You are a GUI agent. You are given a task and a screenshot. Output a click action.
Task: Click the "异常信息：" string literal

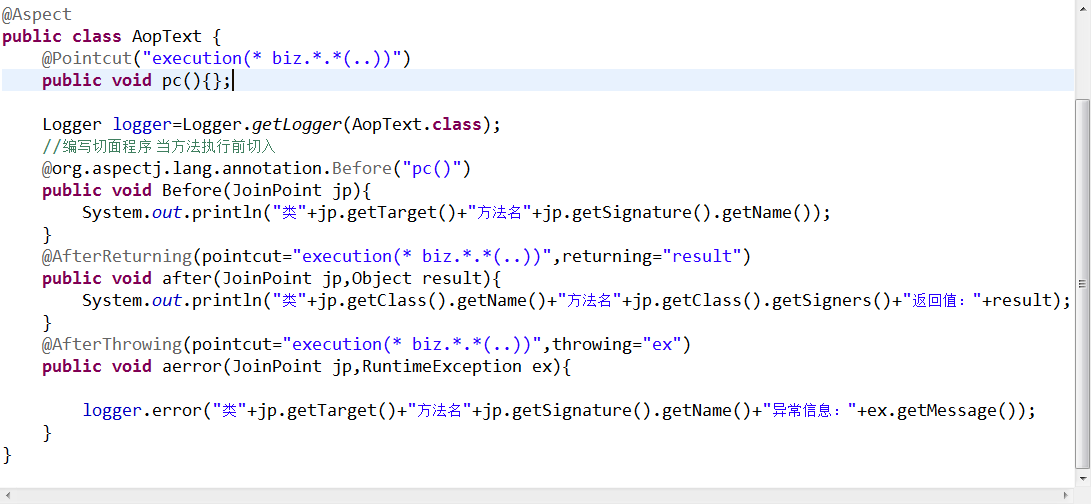point(811,411)
